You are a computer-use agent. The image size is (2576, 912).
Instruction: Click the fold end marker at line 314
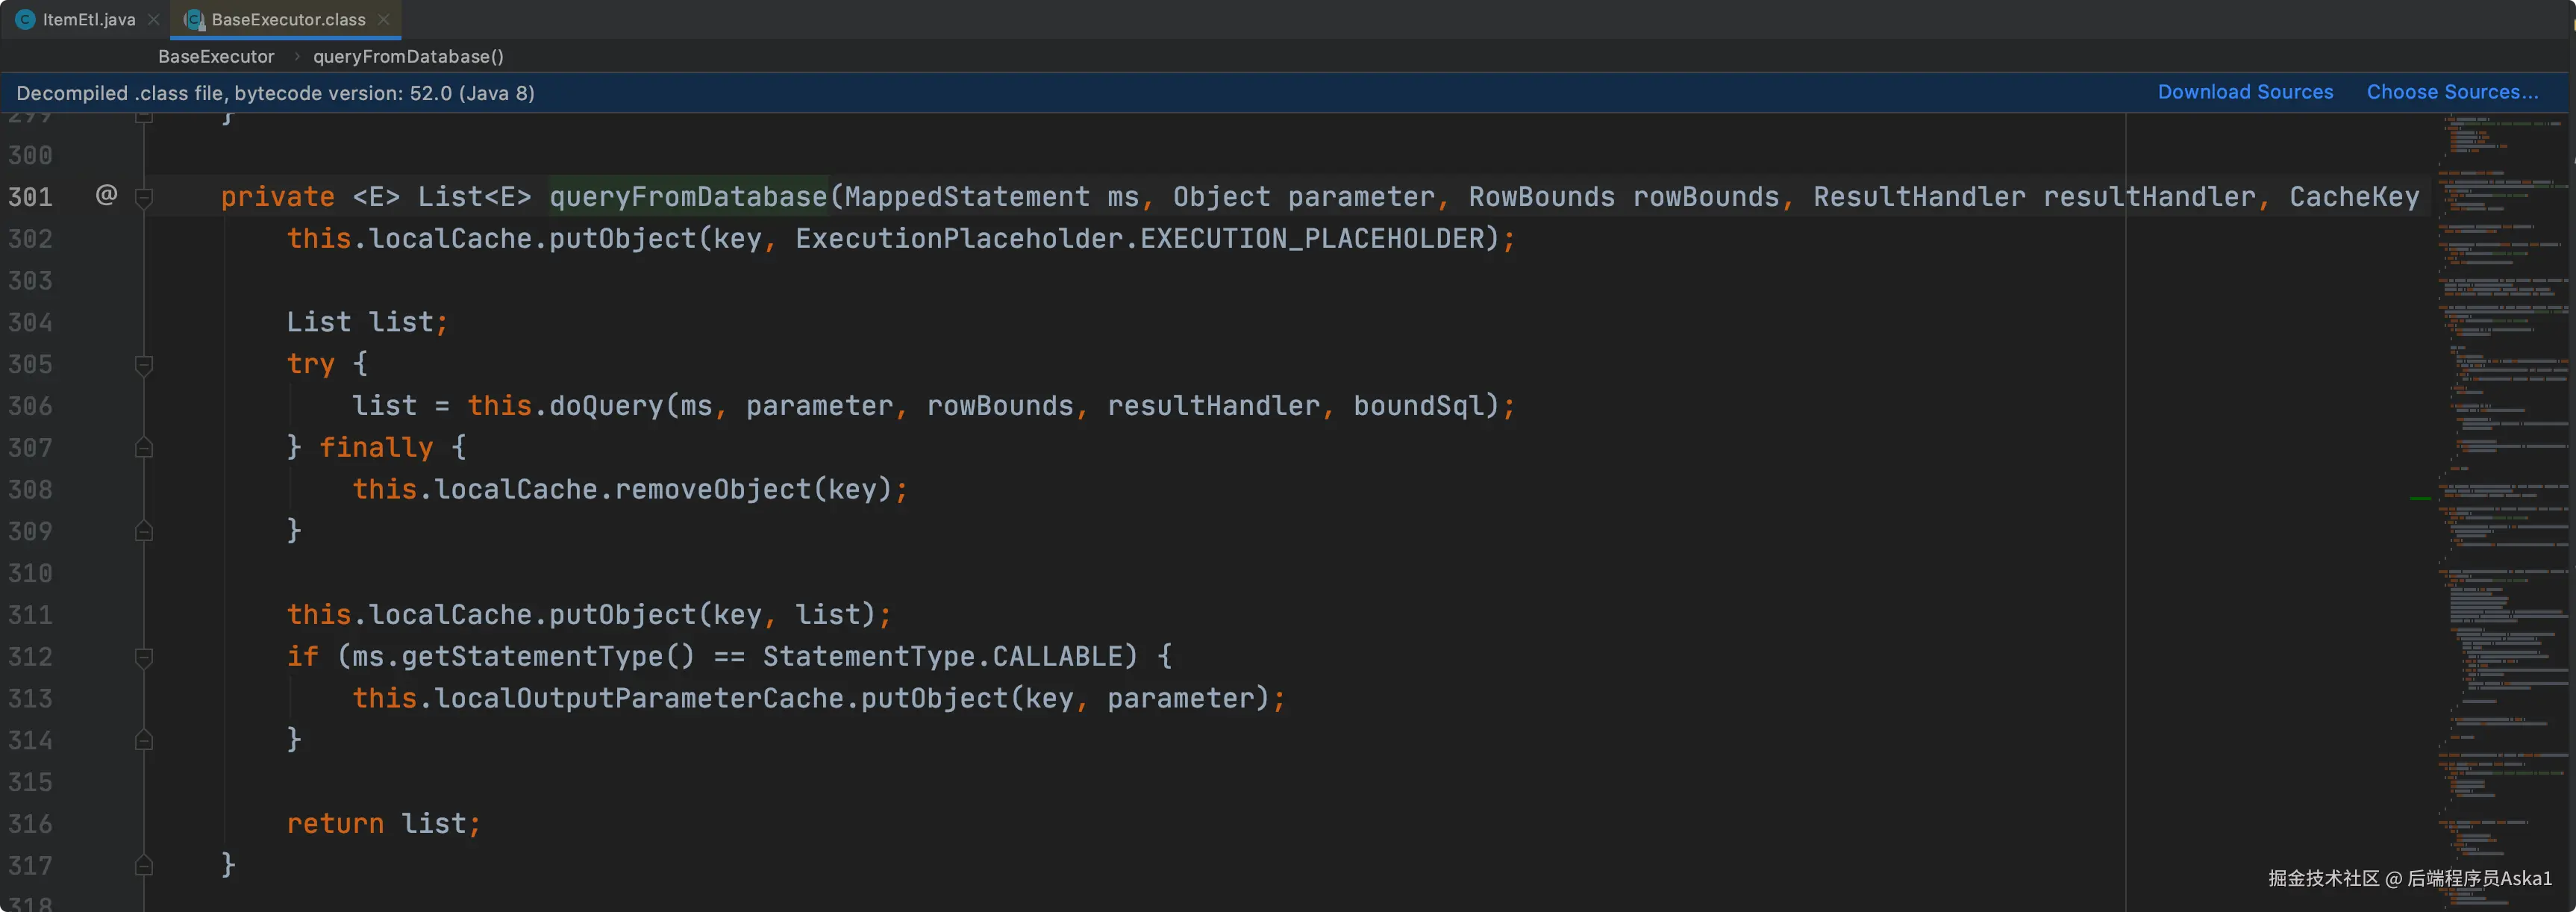(144, 740)
